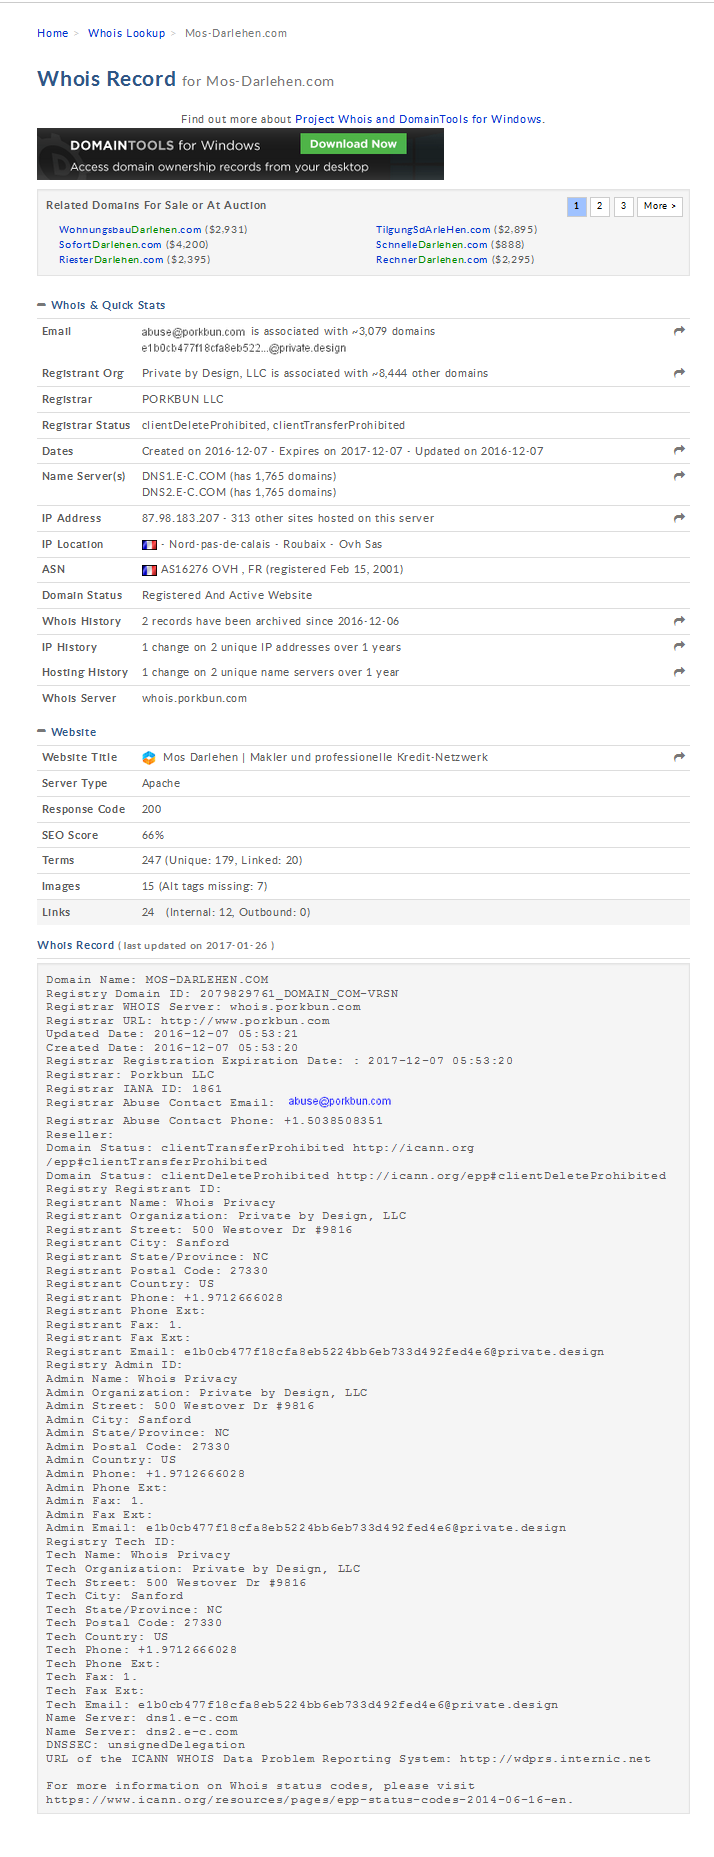Click the Links 24 value row
The height and width of the screenshot is (1857, 714).
point(363,912)
